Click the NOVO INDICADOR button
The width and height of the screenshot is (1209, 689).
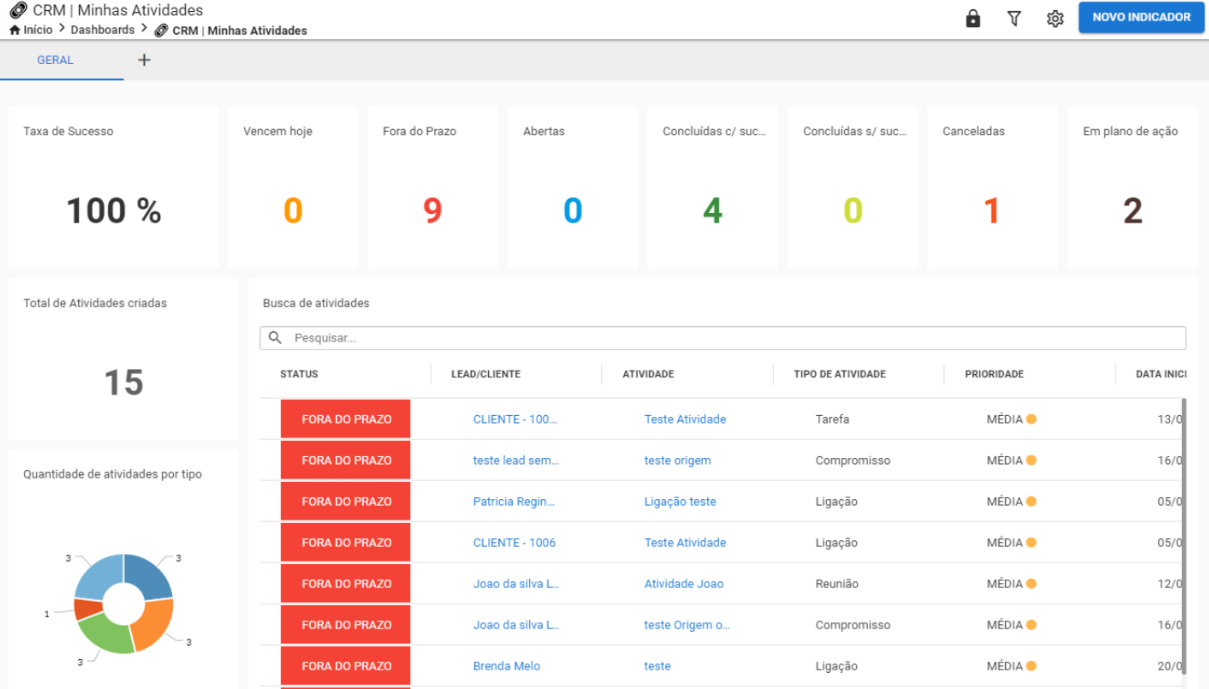coord(1141,17)
